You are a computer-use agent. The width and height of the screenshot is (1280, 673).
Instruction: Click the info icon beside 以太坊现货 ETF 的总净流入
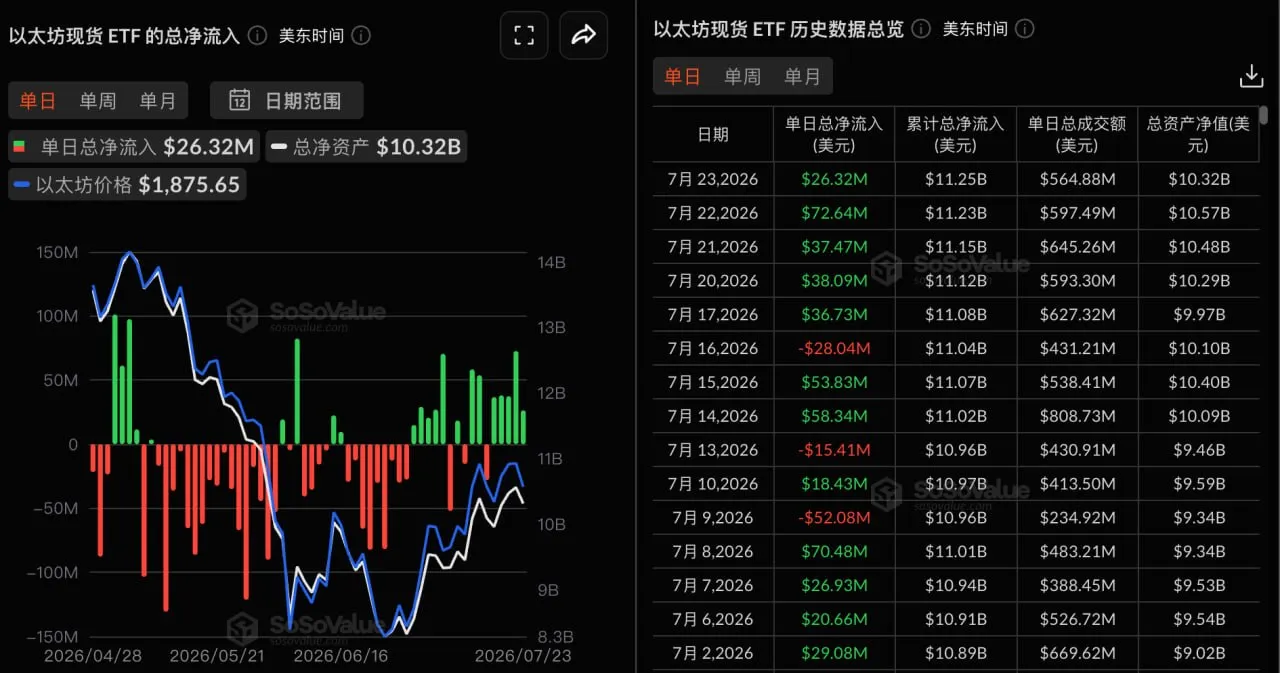(x=257, y=36)
